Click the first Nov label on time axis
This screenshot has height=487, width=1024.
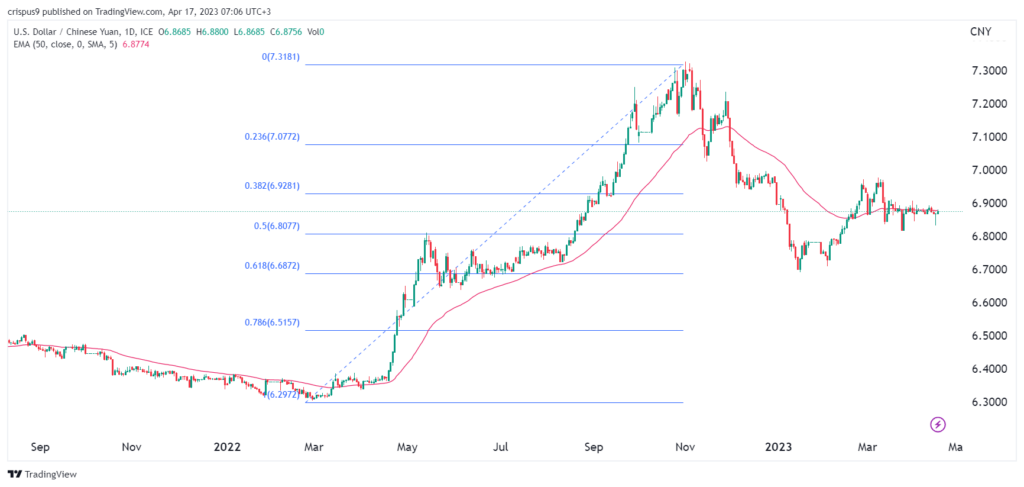point(132,447)
